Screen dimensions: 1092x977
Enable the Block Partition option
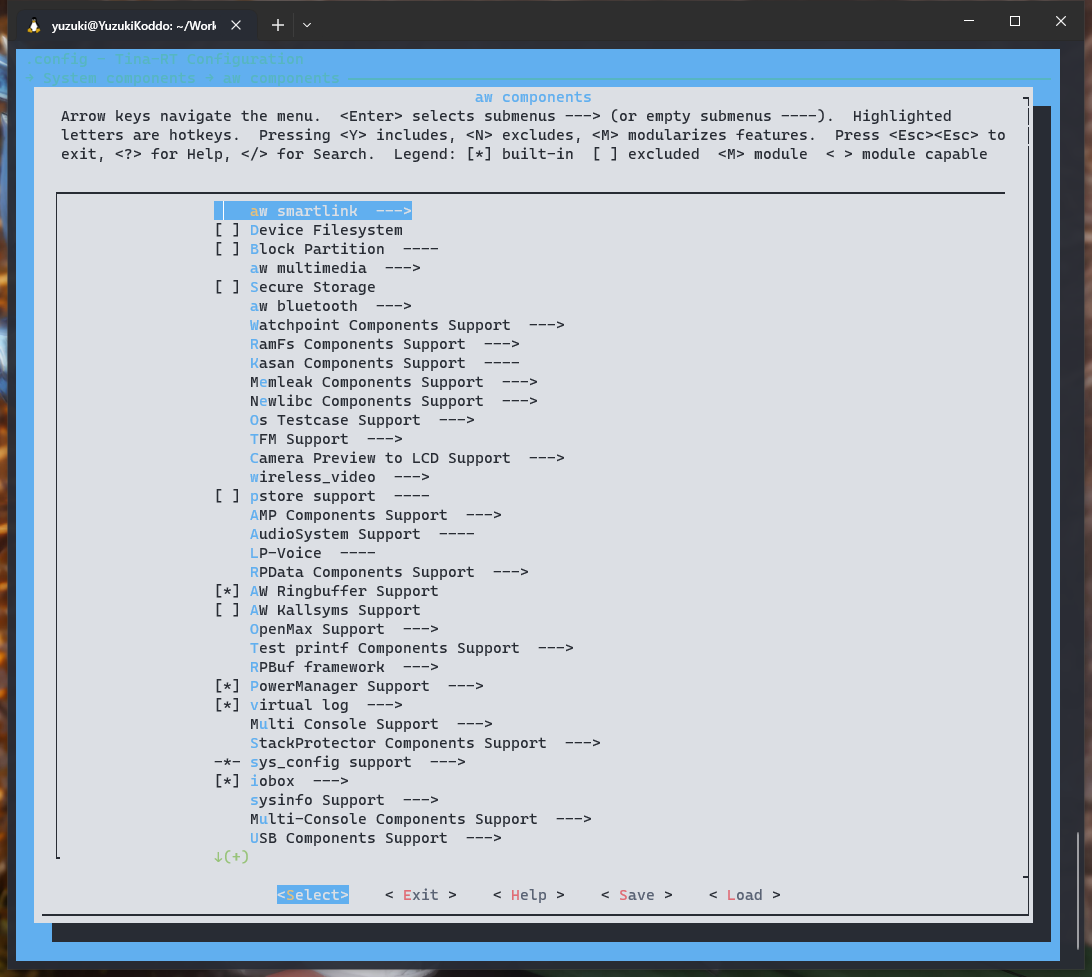pos(227,249)
